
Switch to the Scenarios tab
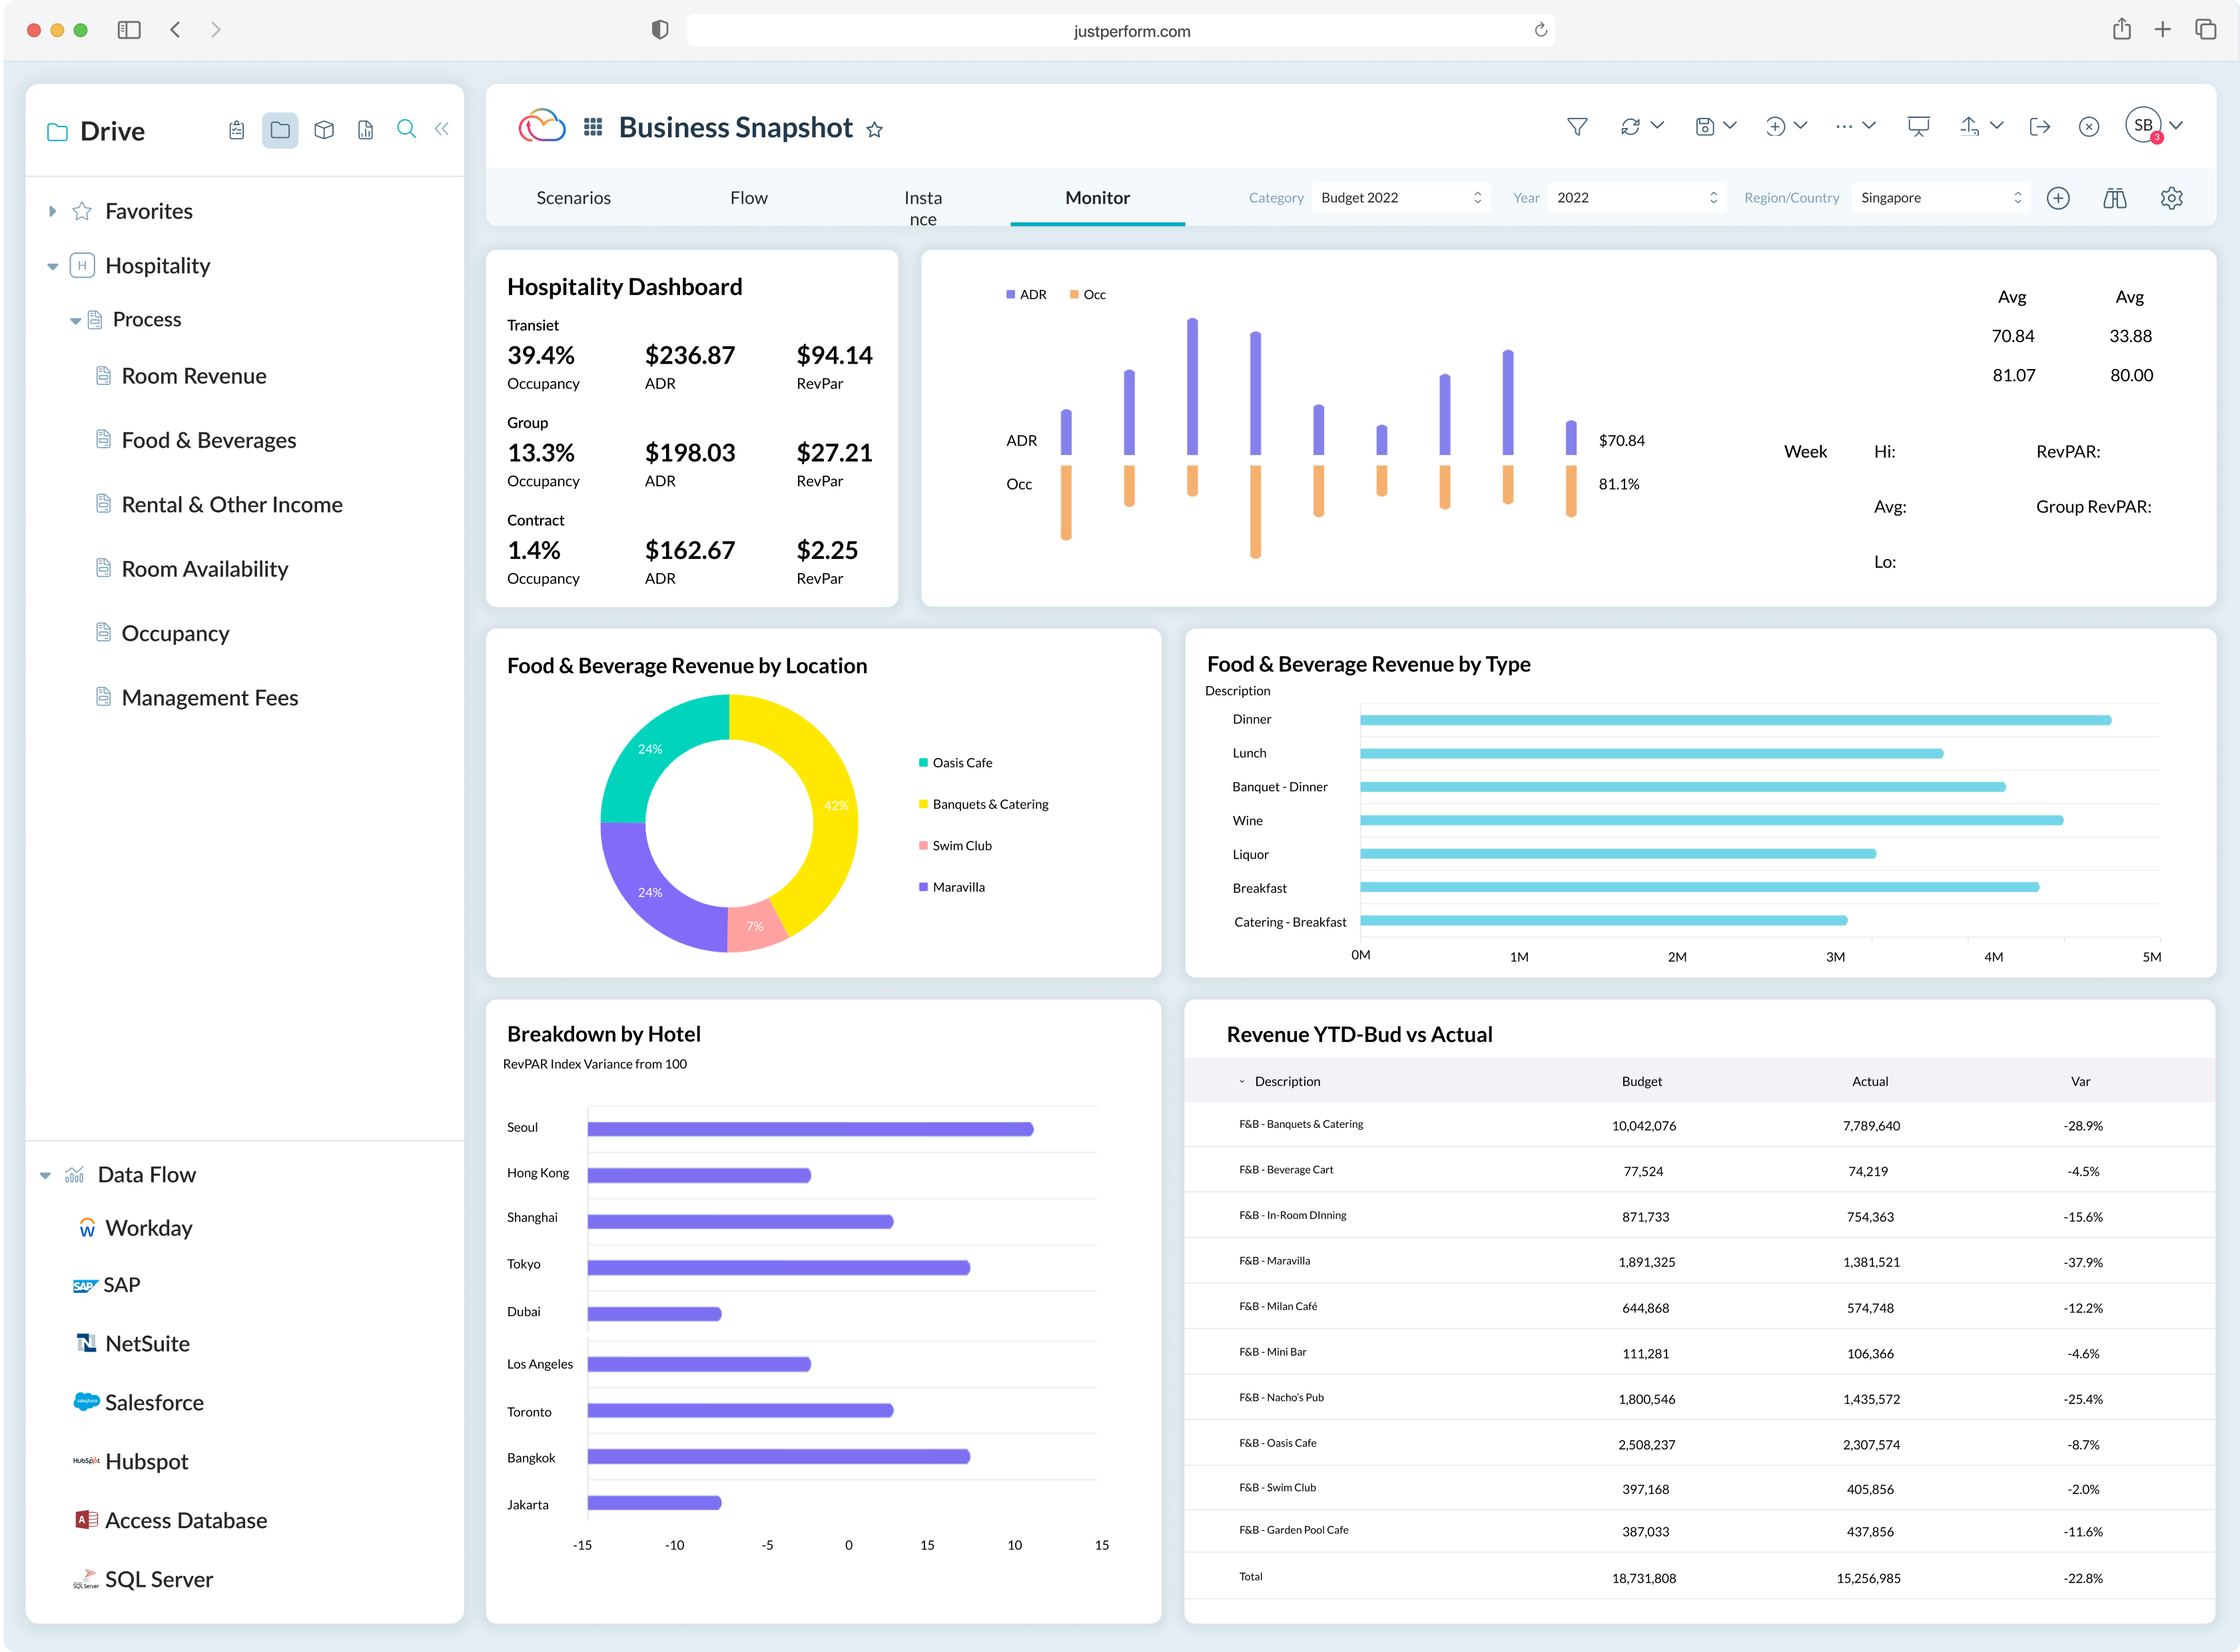coord(573,198)
